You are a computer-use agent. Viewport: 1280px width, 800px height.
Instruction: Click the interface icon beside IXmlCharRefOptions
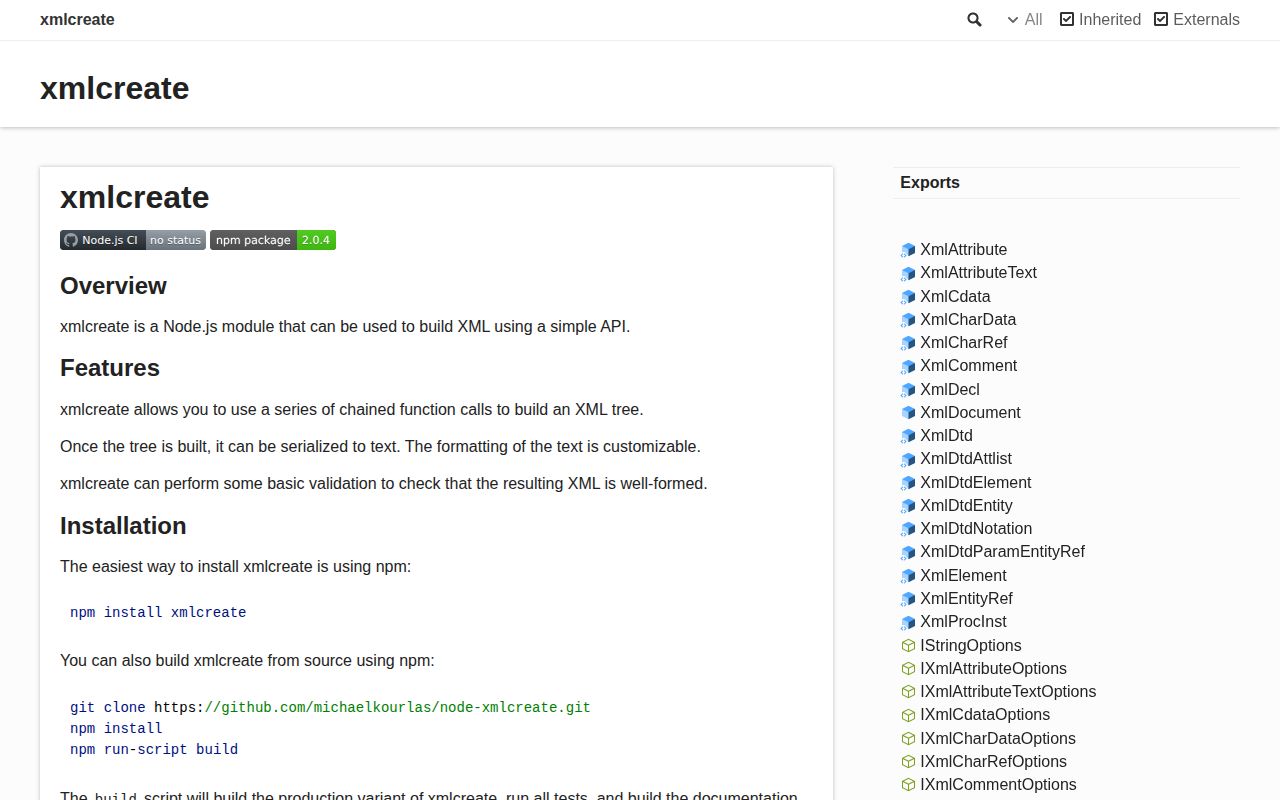(x=908, y=762)
